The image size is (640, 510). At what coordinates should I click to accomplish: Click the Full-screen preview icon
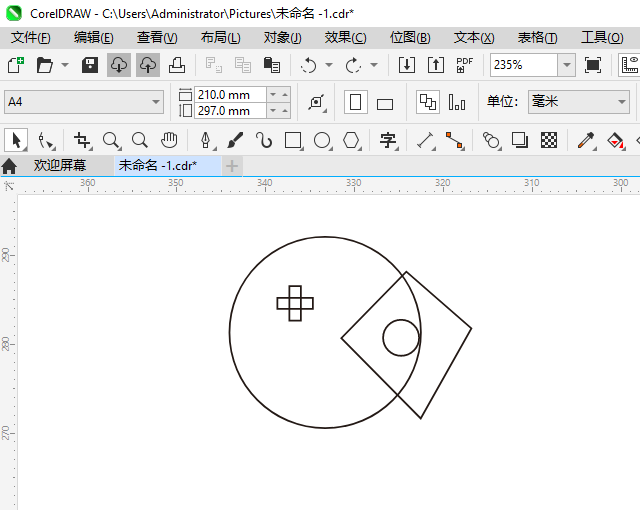[x=593, y=65]
